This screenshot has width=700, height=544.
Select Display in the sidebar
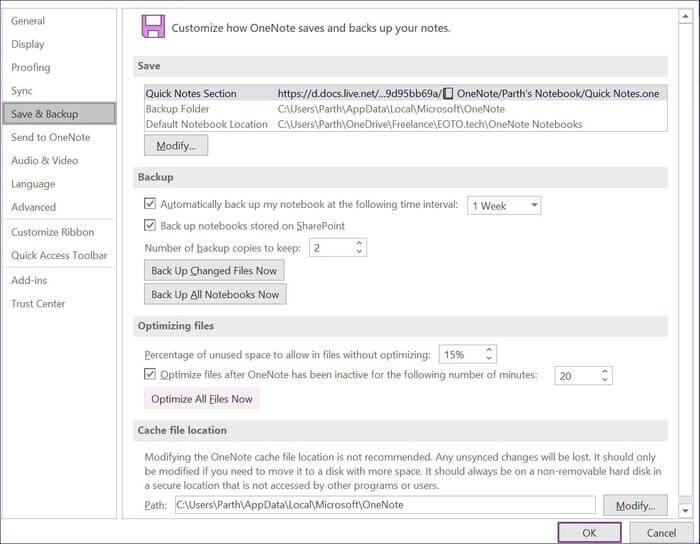[x=28, y=44]
